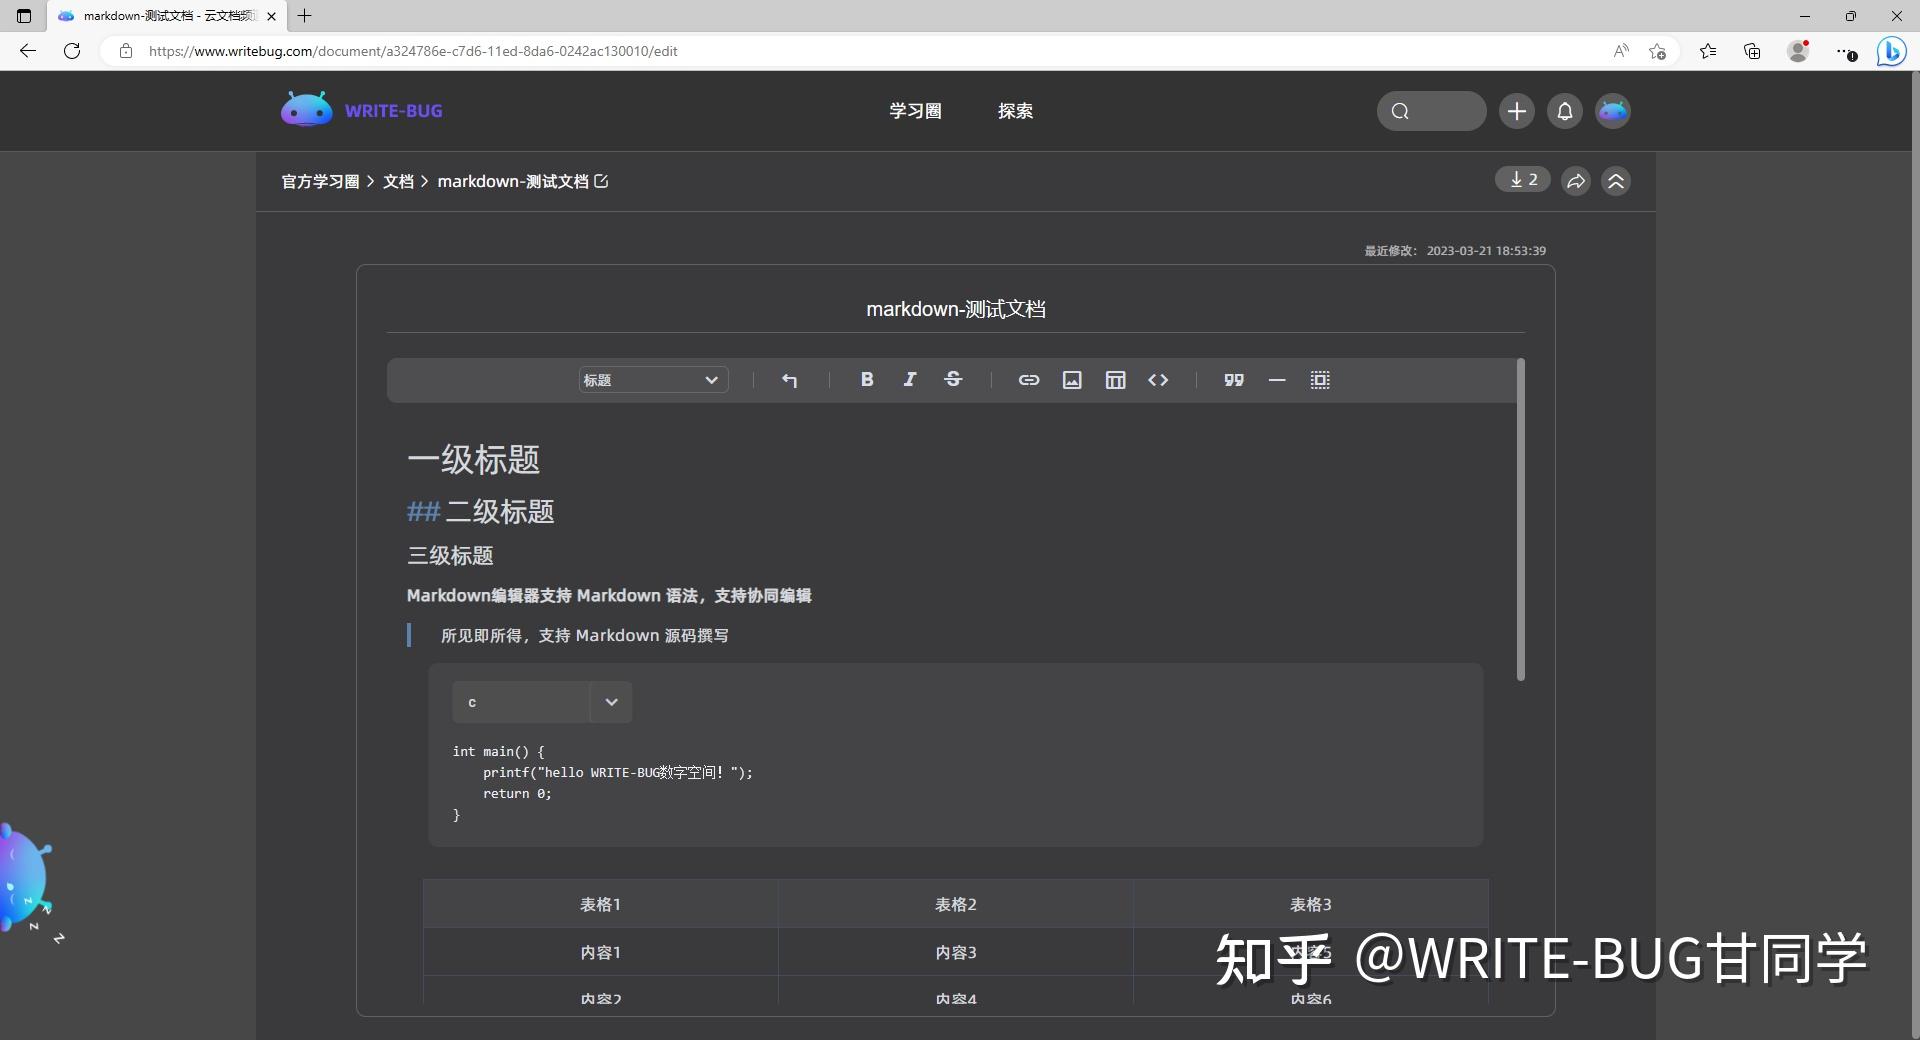The width and height of the screenshot is (1920, 1040).
Task: Close the markdown-测试文档 browser tab
Action: point(271,16)
